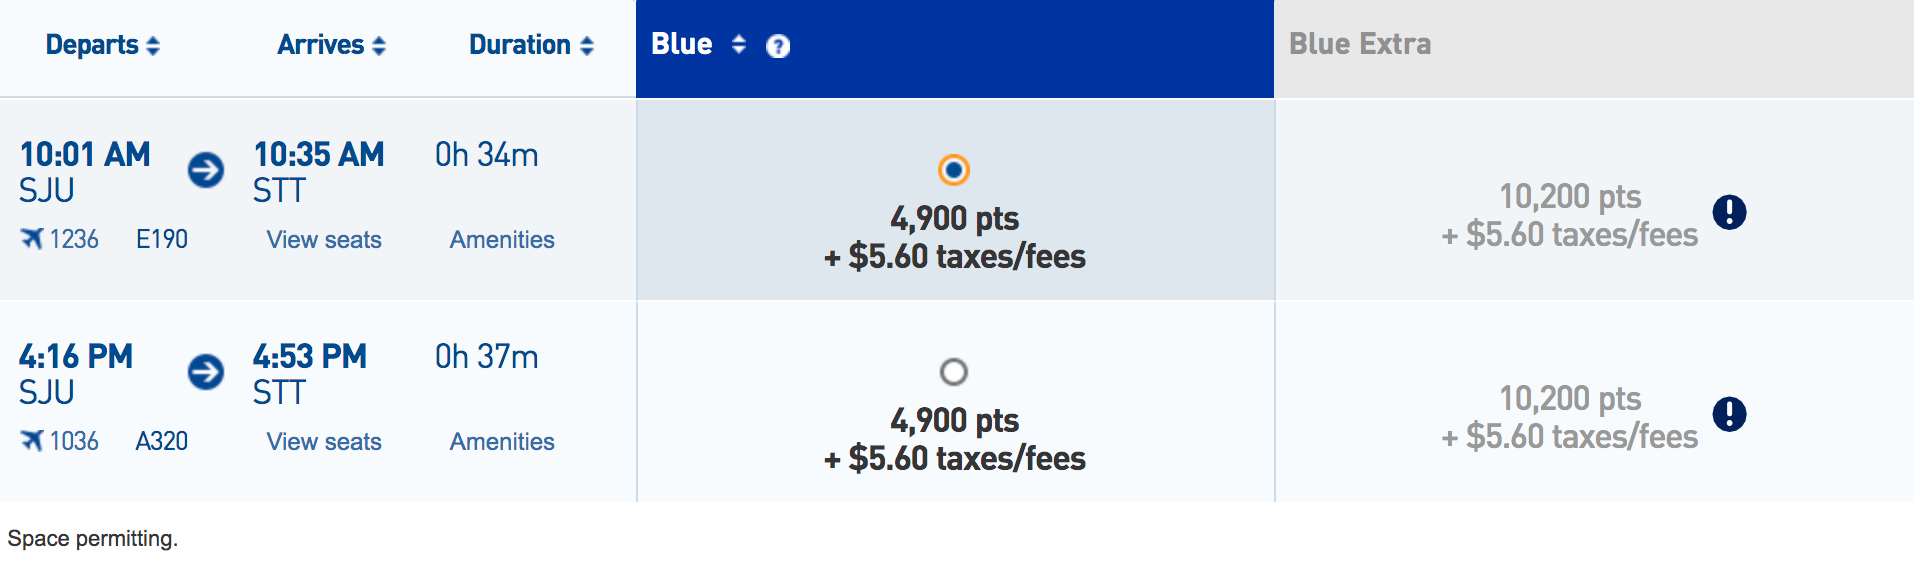The height and width of the screenshot is (568, 1922).
Task: View seats for the 10:01 AM flight
Action: coord(324,240)
